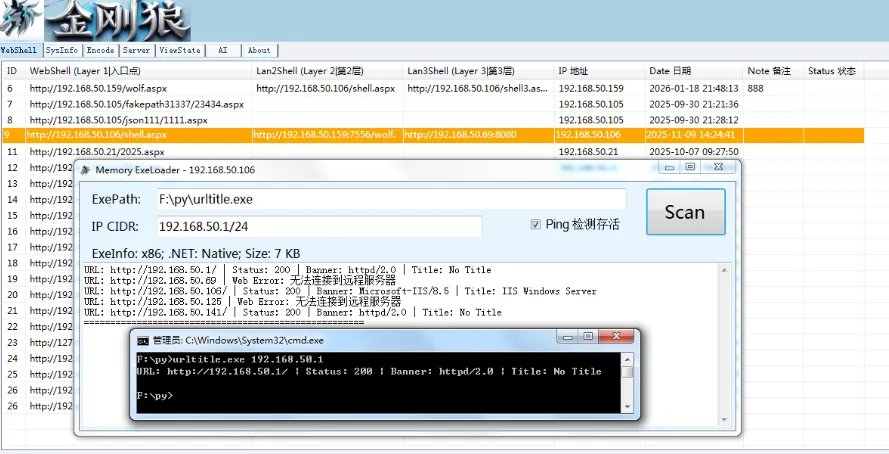
Task: Click scan result line for 192.168.50.141
Action: (293, 312)
